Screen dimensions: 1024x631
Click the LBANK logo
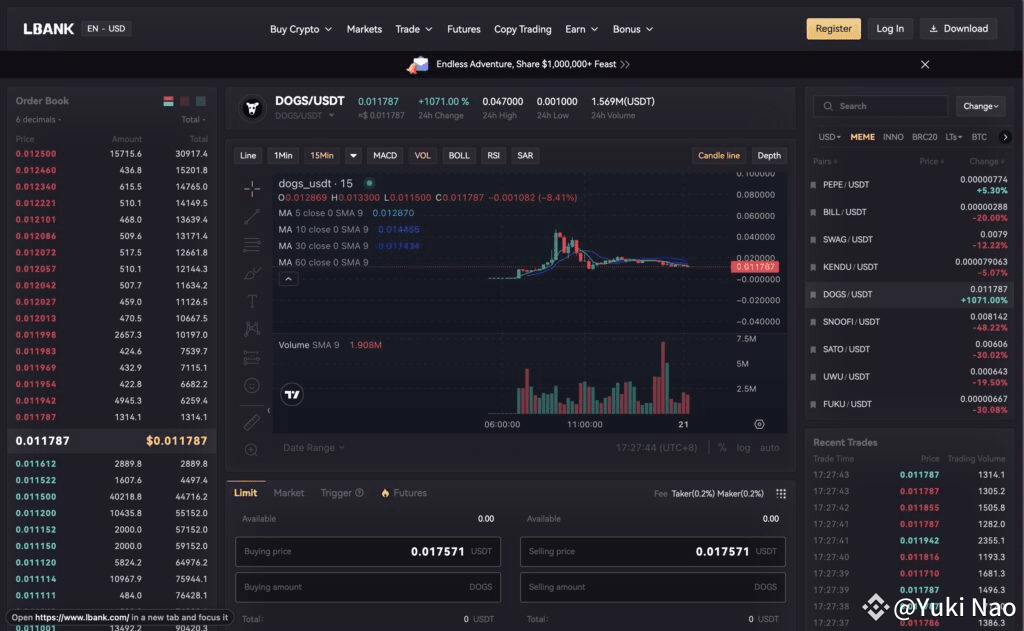point(48,29)
